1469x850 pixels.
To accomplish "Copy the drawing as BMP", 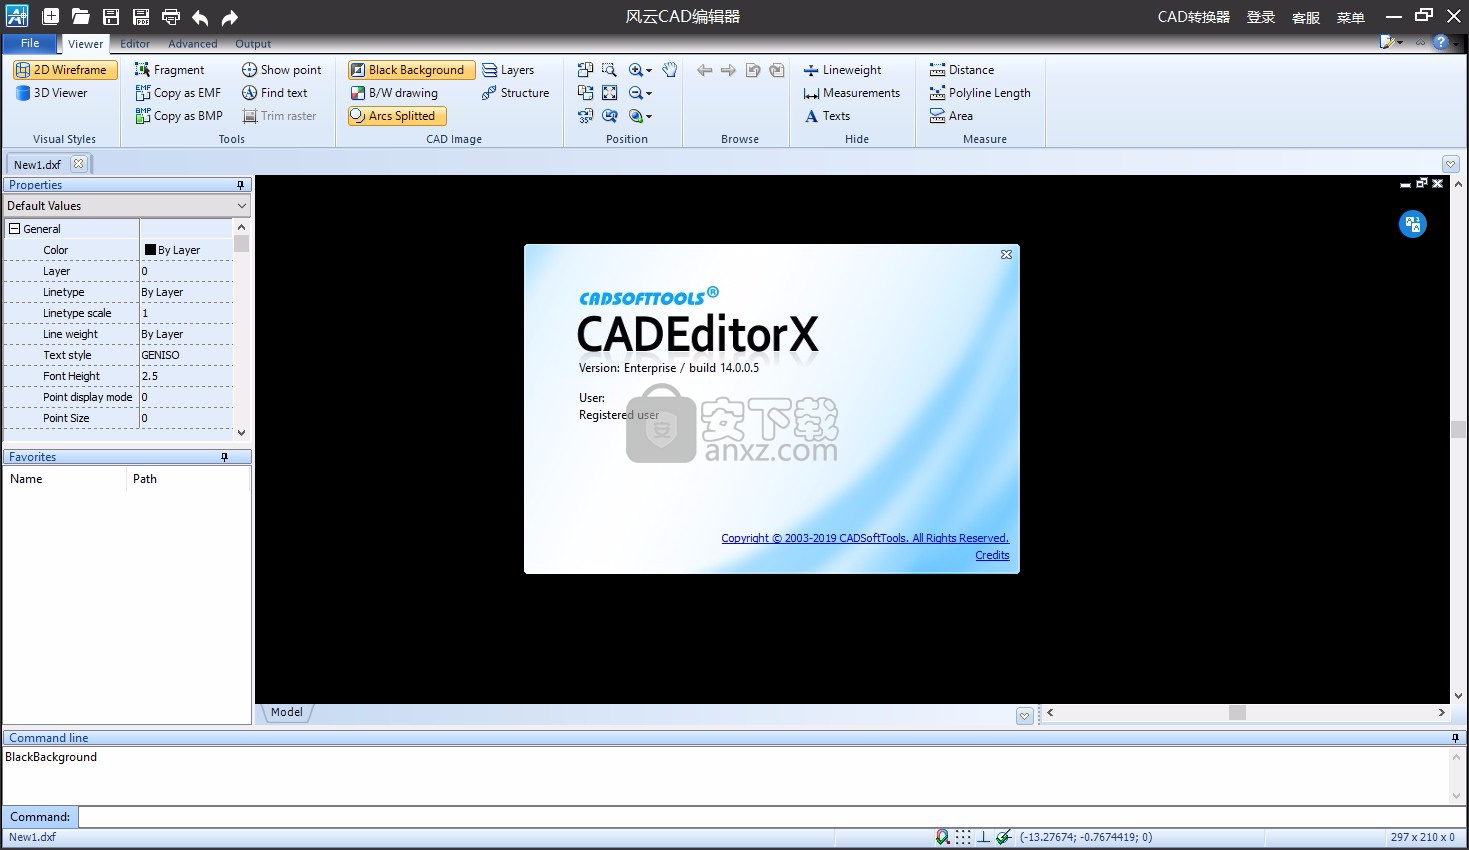I will 179,116.
